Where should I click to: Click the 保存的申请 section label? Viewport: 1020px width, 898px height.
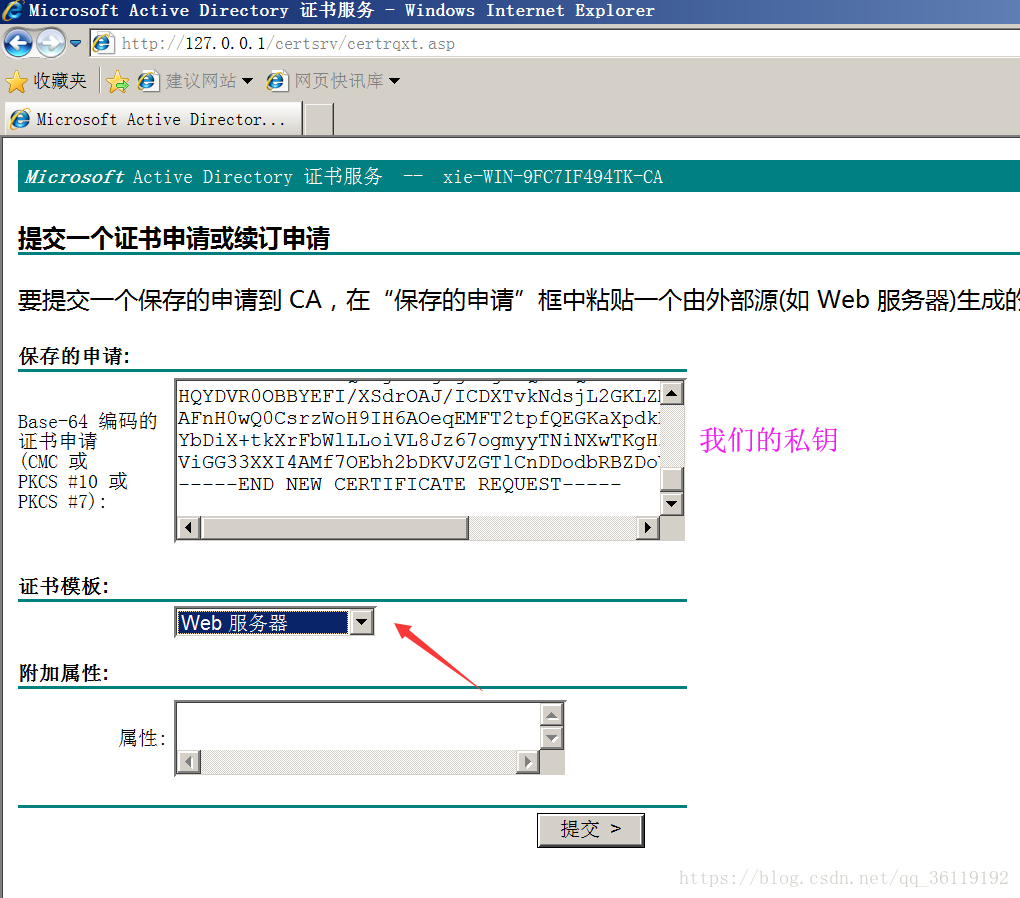[x=74, y=356]
